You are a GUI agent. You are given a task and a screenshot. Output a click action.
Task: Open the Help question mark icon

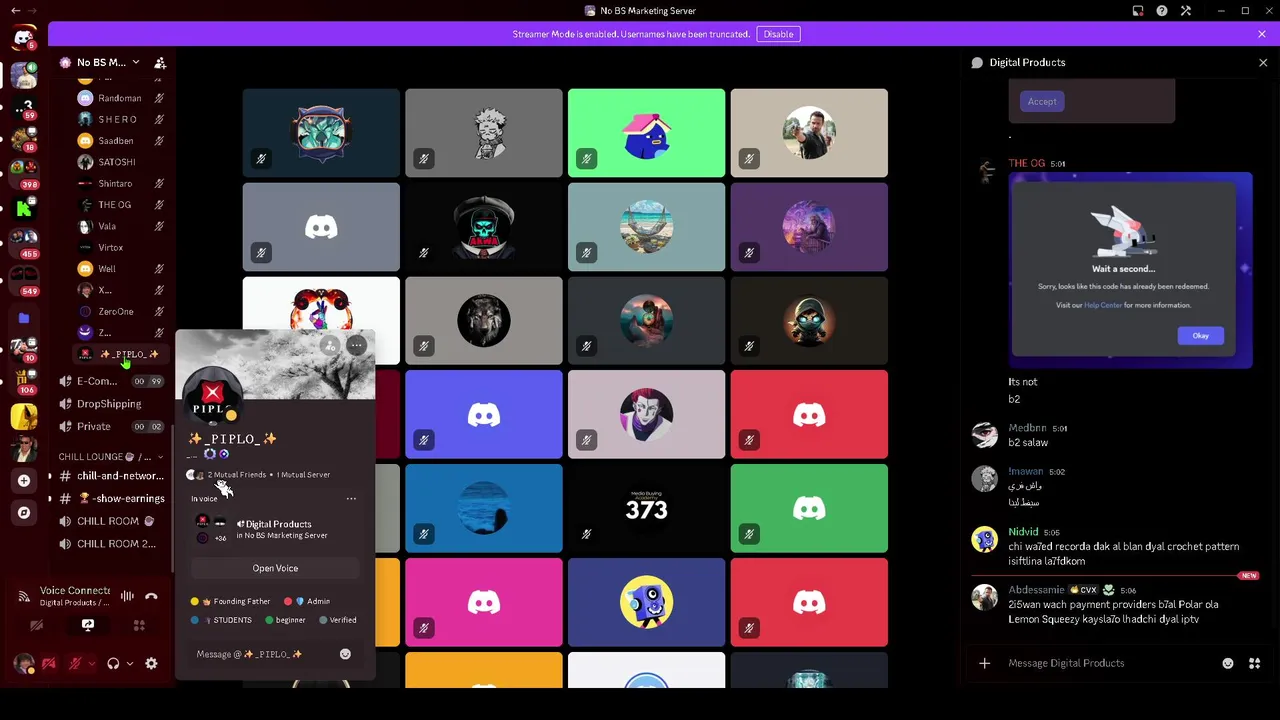[1162, 11]
